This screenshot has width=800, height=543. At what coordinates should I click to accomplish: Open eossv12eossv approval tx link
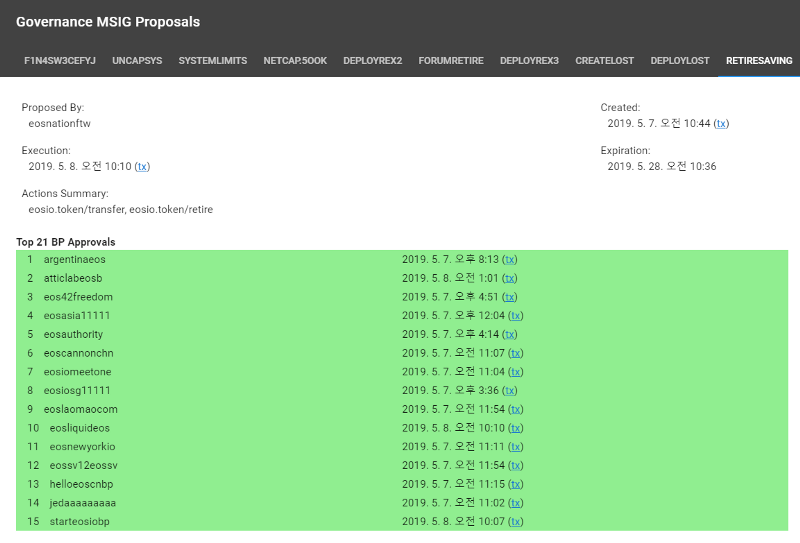tap(515, 465)
